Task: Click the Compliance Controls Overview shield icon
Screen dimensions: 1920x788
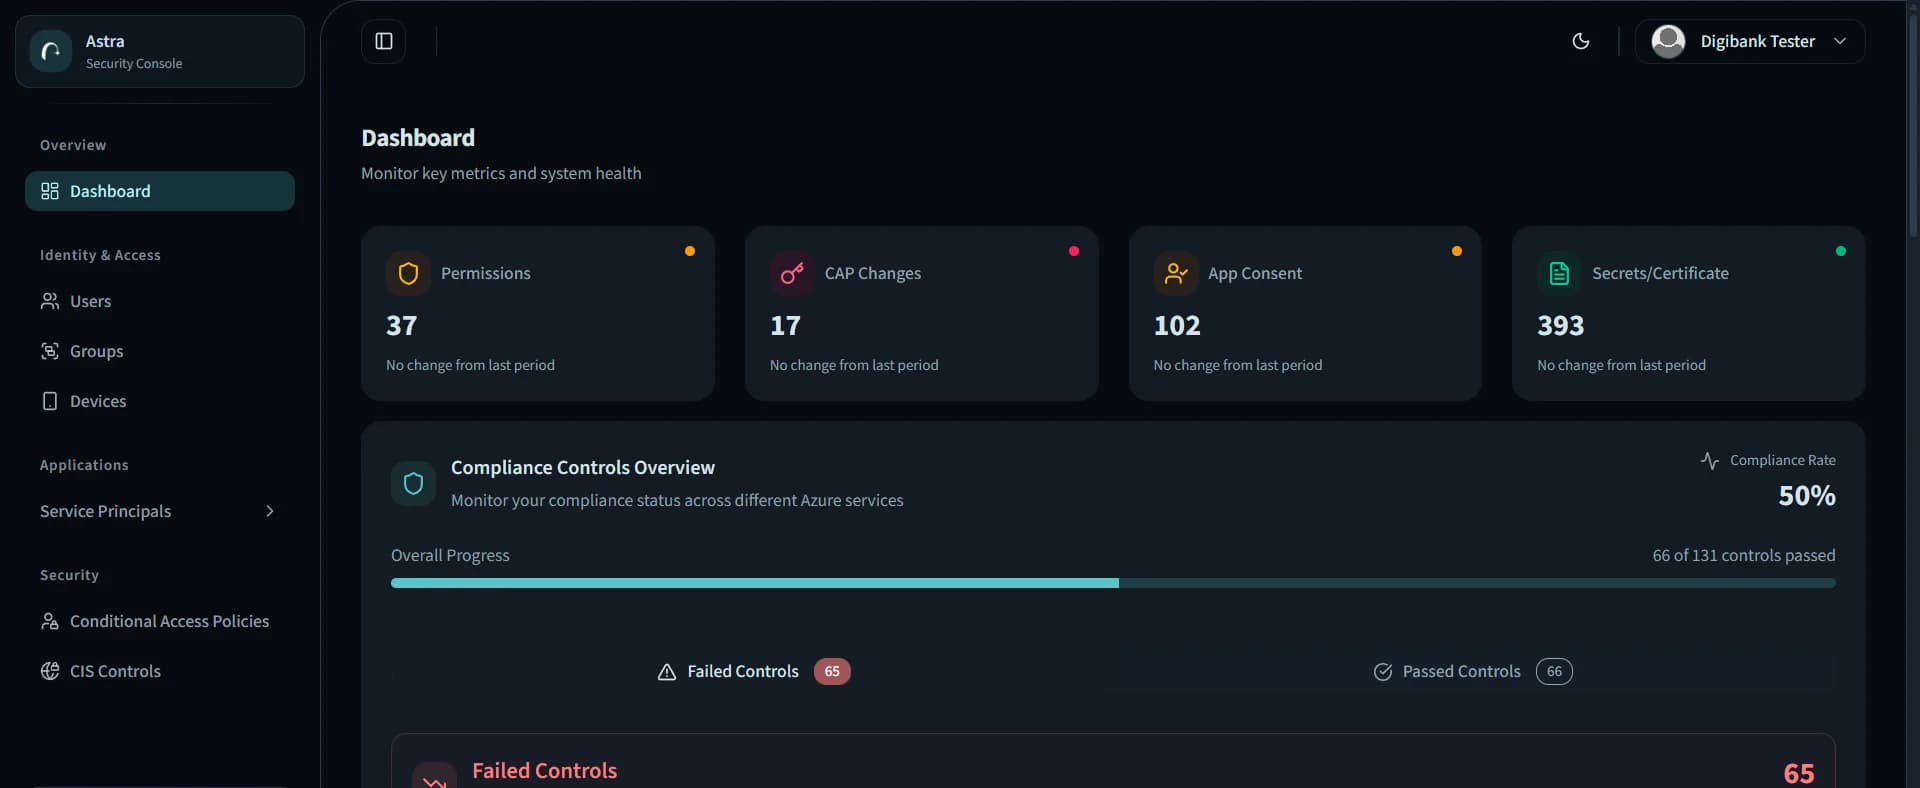Action: tap(412, 483)
